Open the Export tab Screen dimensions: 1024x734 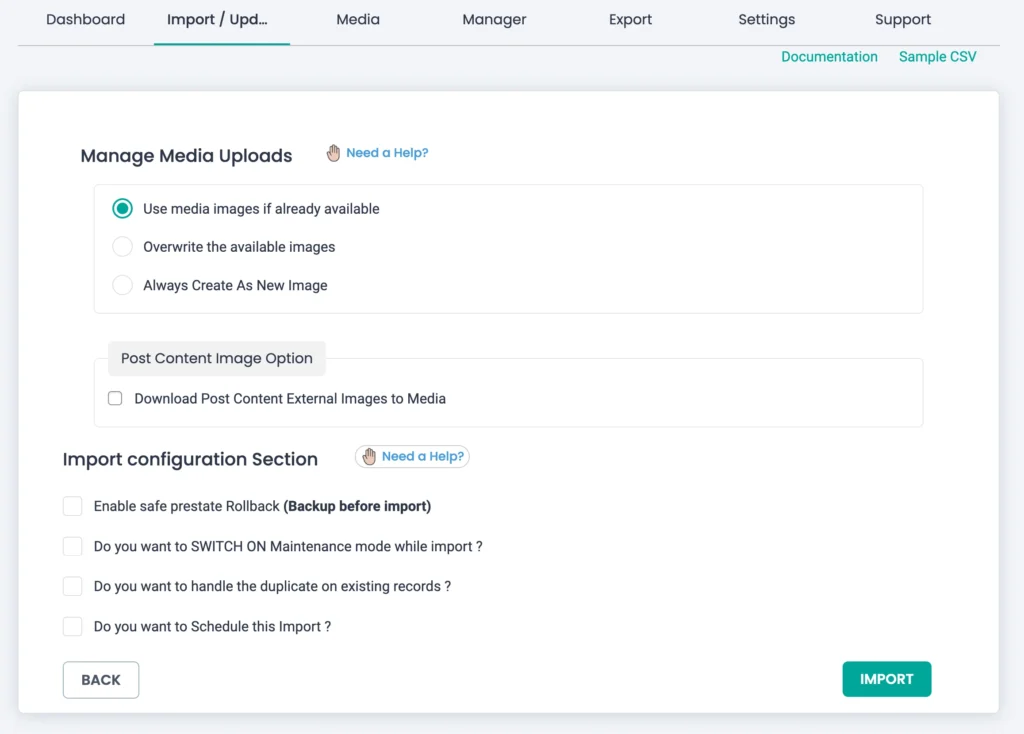630,20
